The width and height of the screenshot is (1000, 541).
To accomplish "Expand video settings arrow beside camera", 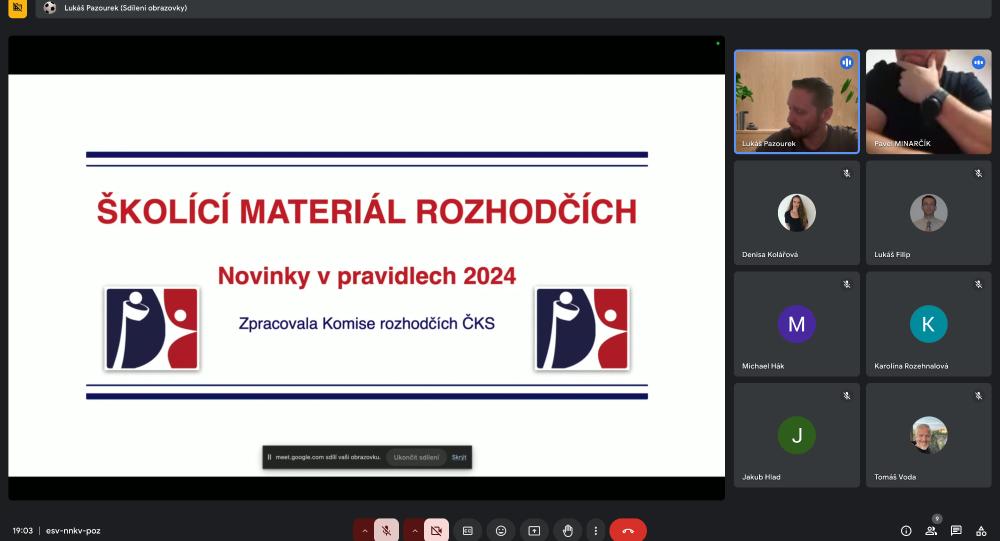I will tap(414, 531).
